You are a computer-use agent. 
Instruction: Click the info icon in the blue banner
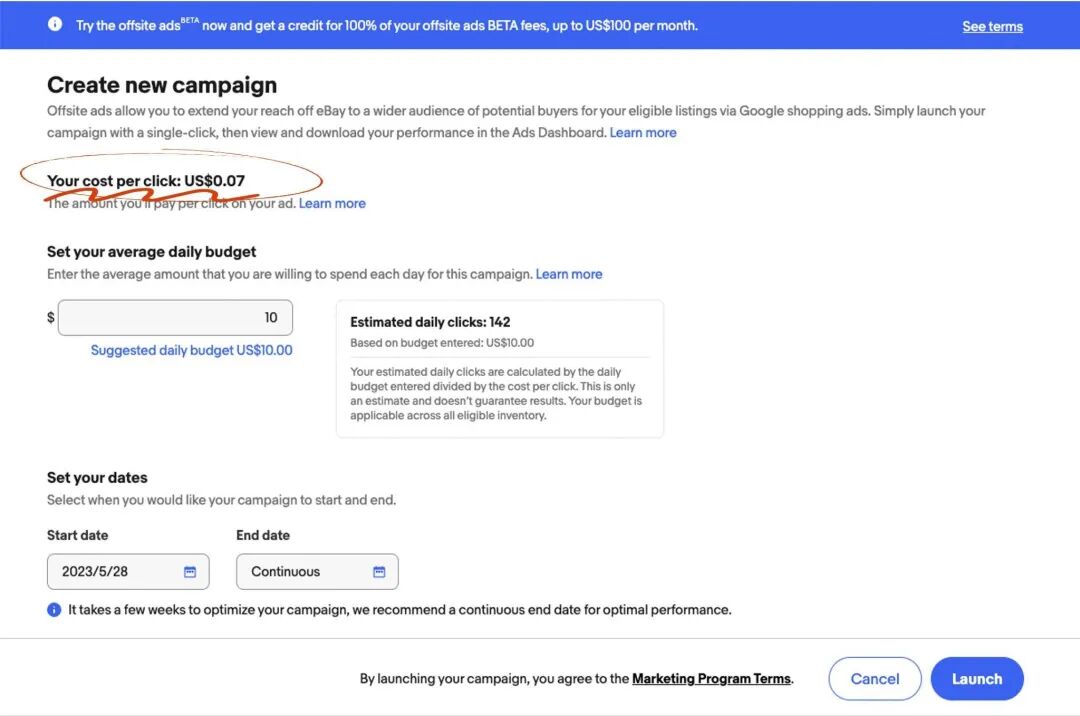pyautogui.click(x=55, y=24)
